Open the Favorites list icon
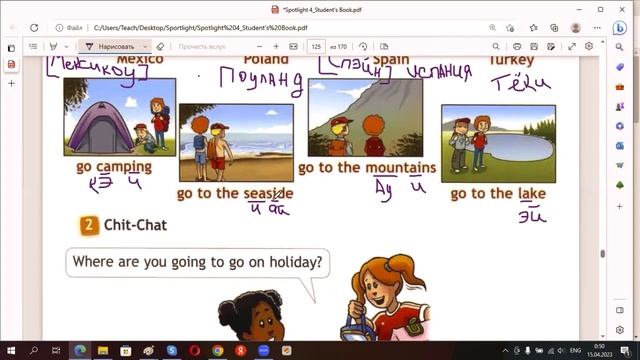The height and width of the screenshot is (360, 640). point(533,28)
